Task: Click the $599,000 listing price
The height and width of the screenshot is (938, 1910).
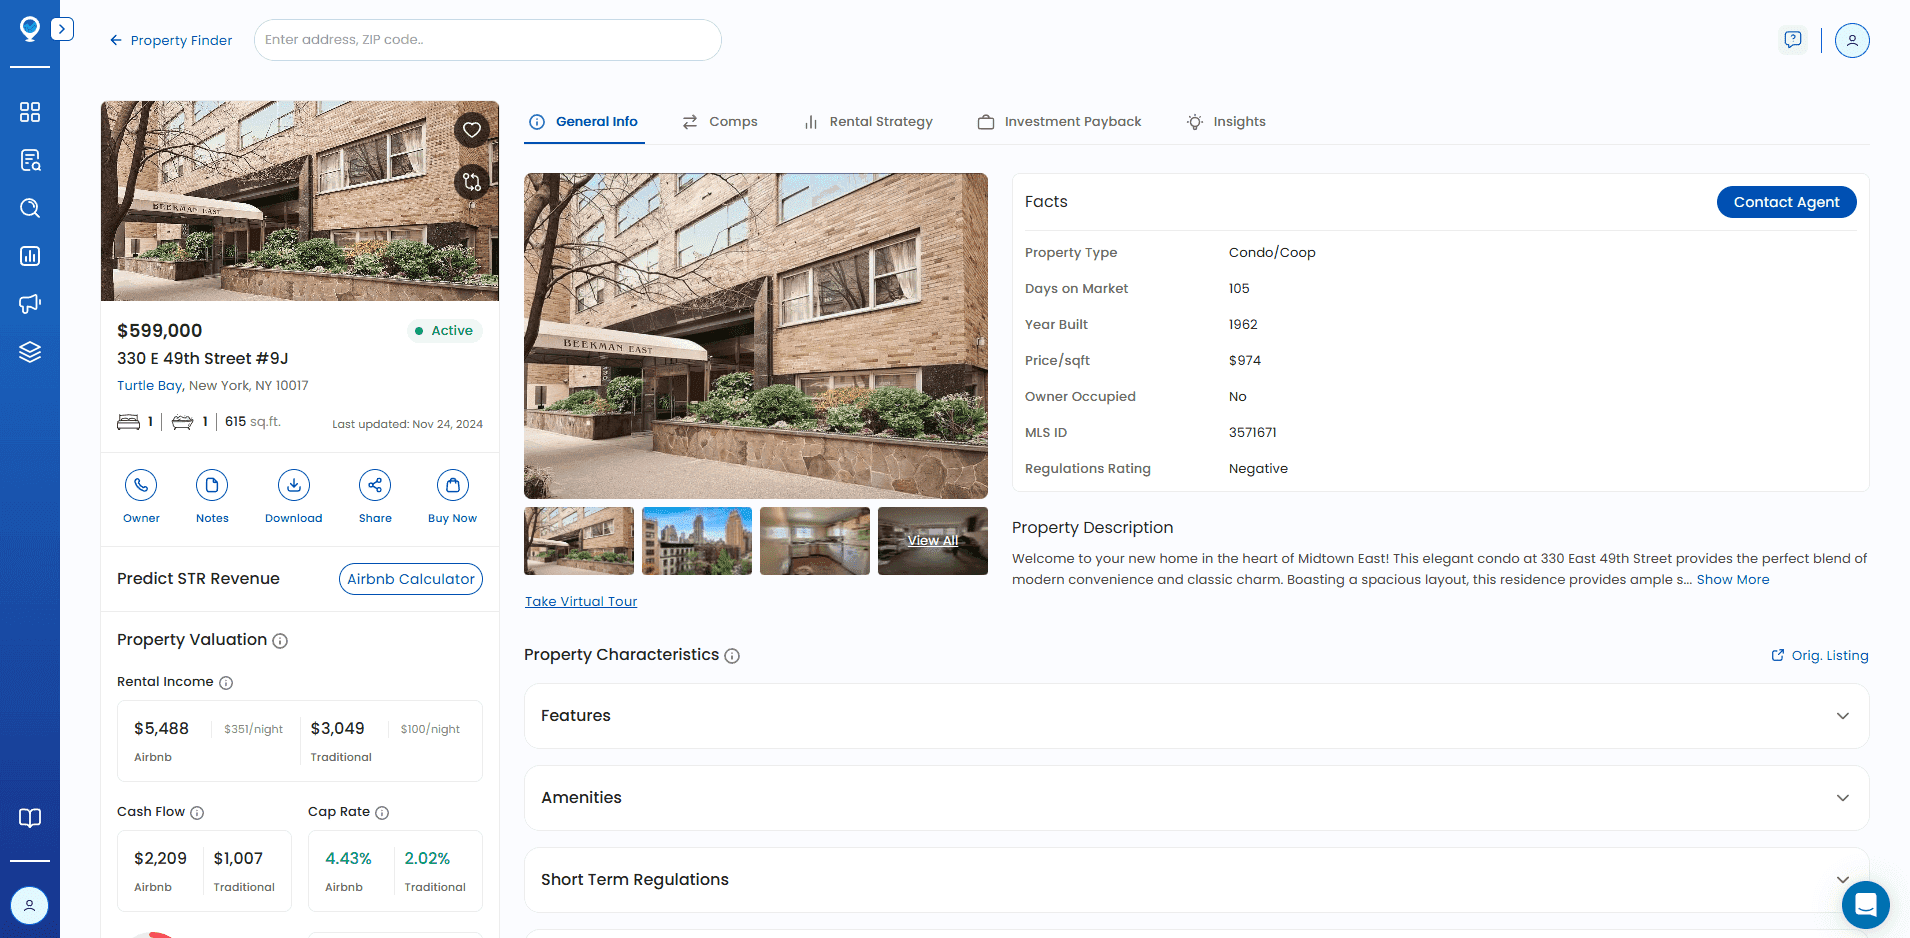Action: tap(160, 331)
